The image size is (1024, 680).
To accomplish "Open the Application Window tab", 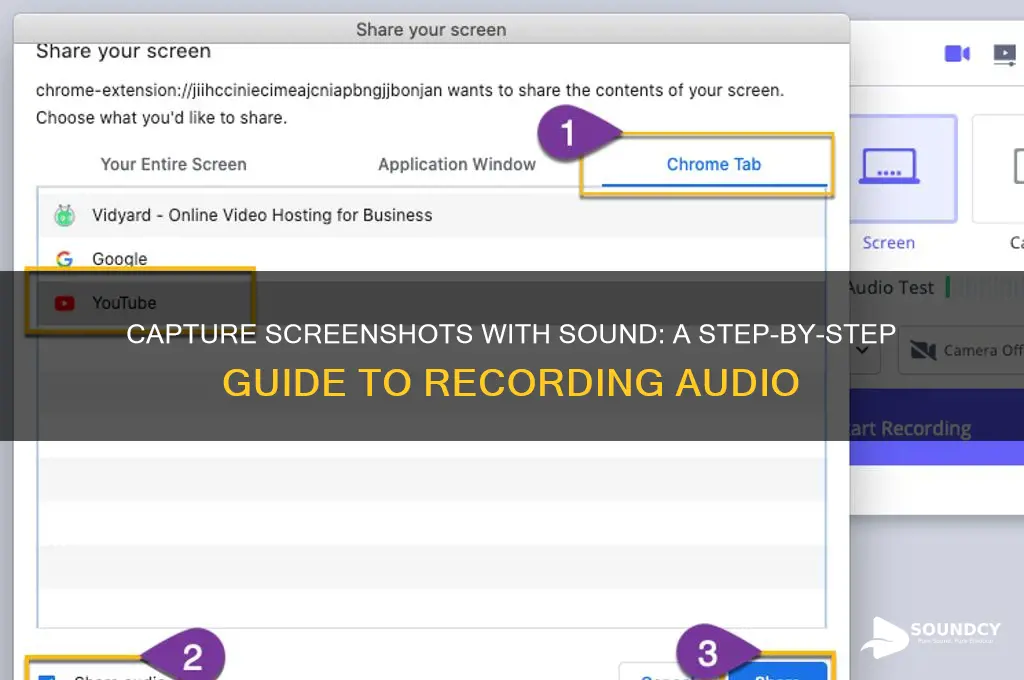I will click(456, 165).
